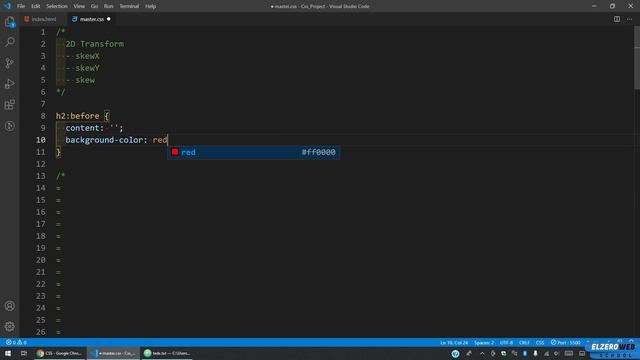640x360 pixels.
Task: Click UTF-8 encoding in status bar
Action: pos(506,342)
